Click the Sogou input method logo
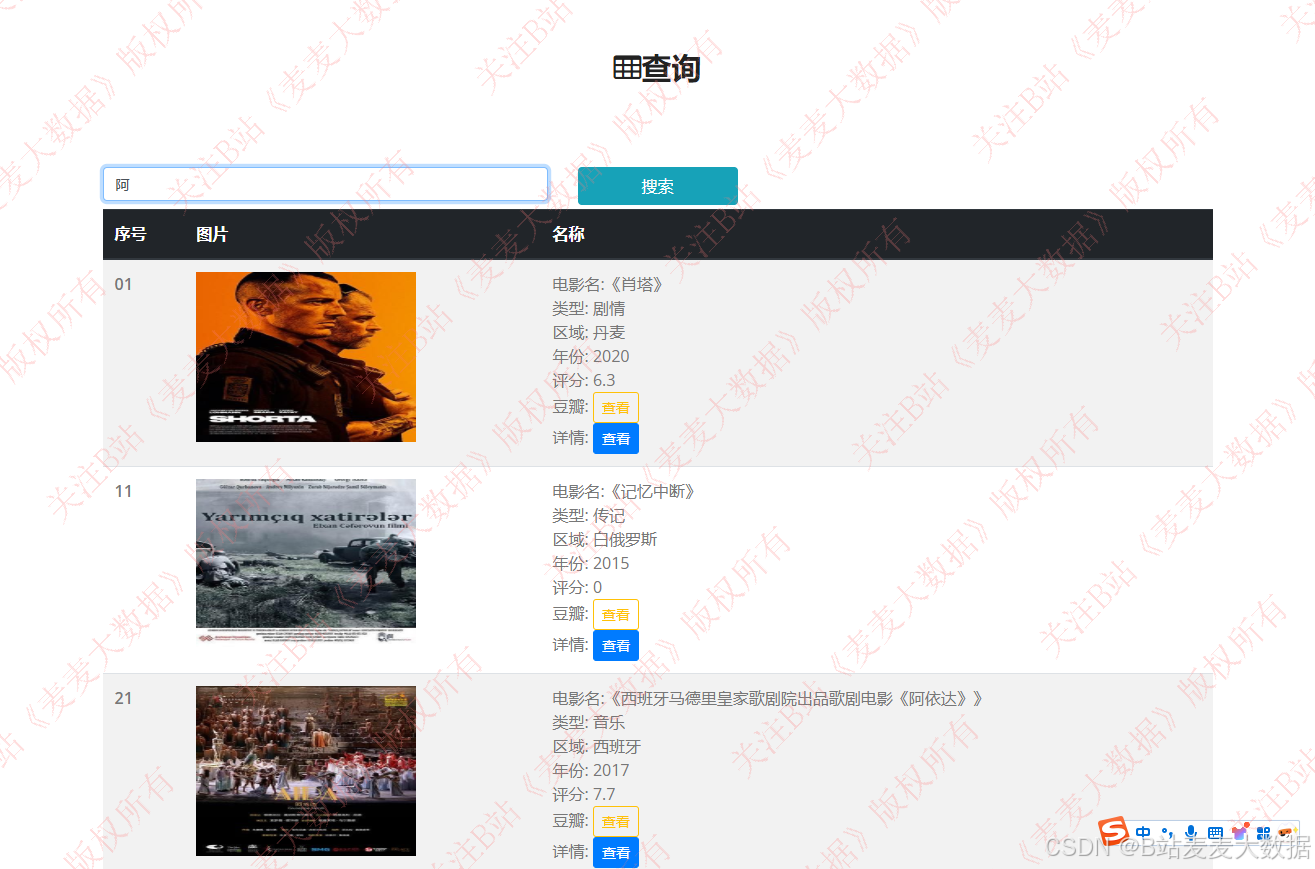The image size is (1315, 869). 1114,832
